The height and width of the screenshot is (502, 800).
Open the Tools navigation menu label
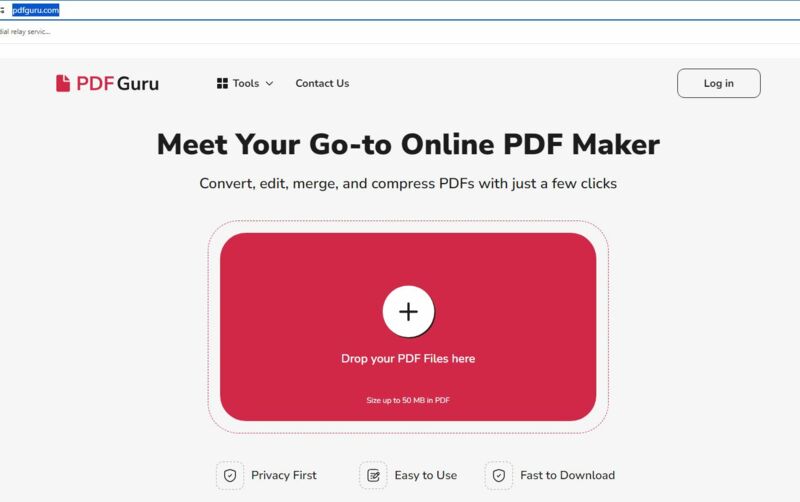point(246,83)
